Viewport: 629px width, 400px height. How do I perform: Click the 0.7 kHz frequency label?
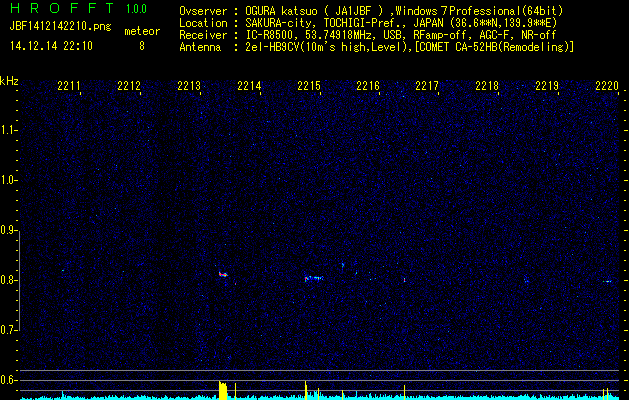pos(8,330)
